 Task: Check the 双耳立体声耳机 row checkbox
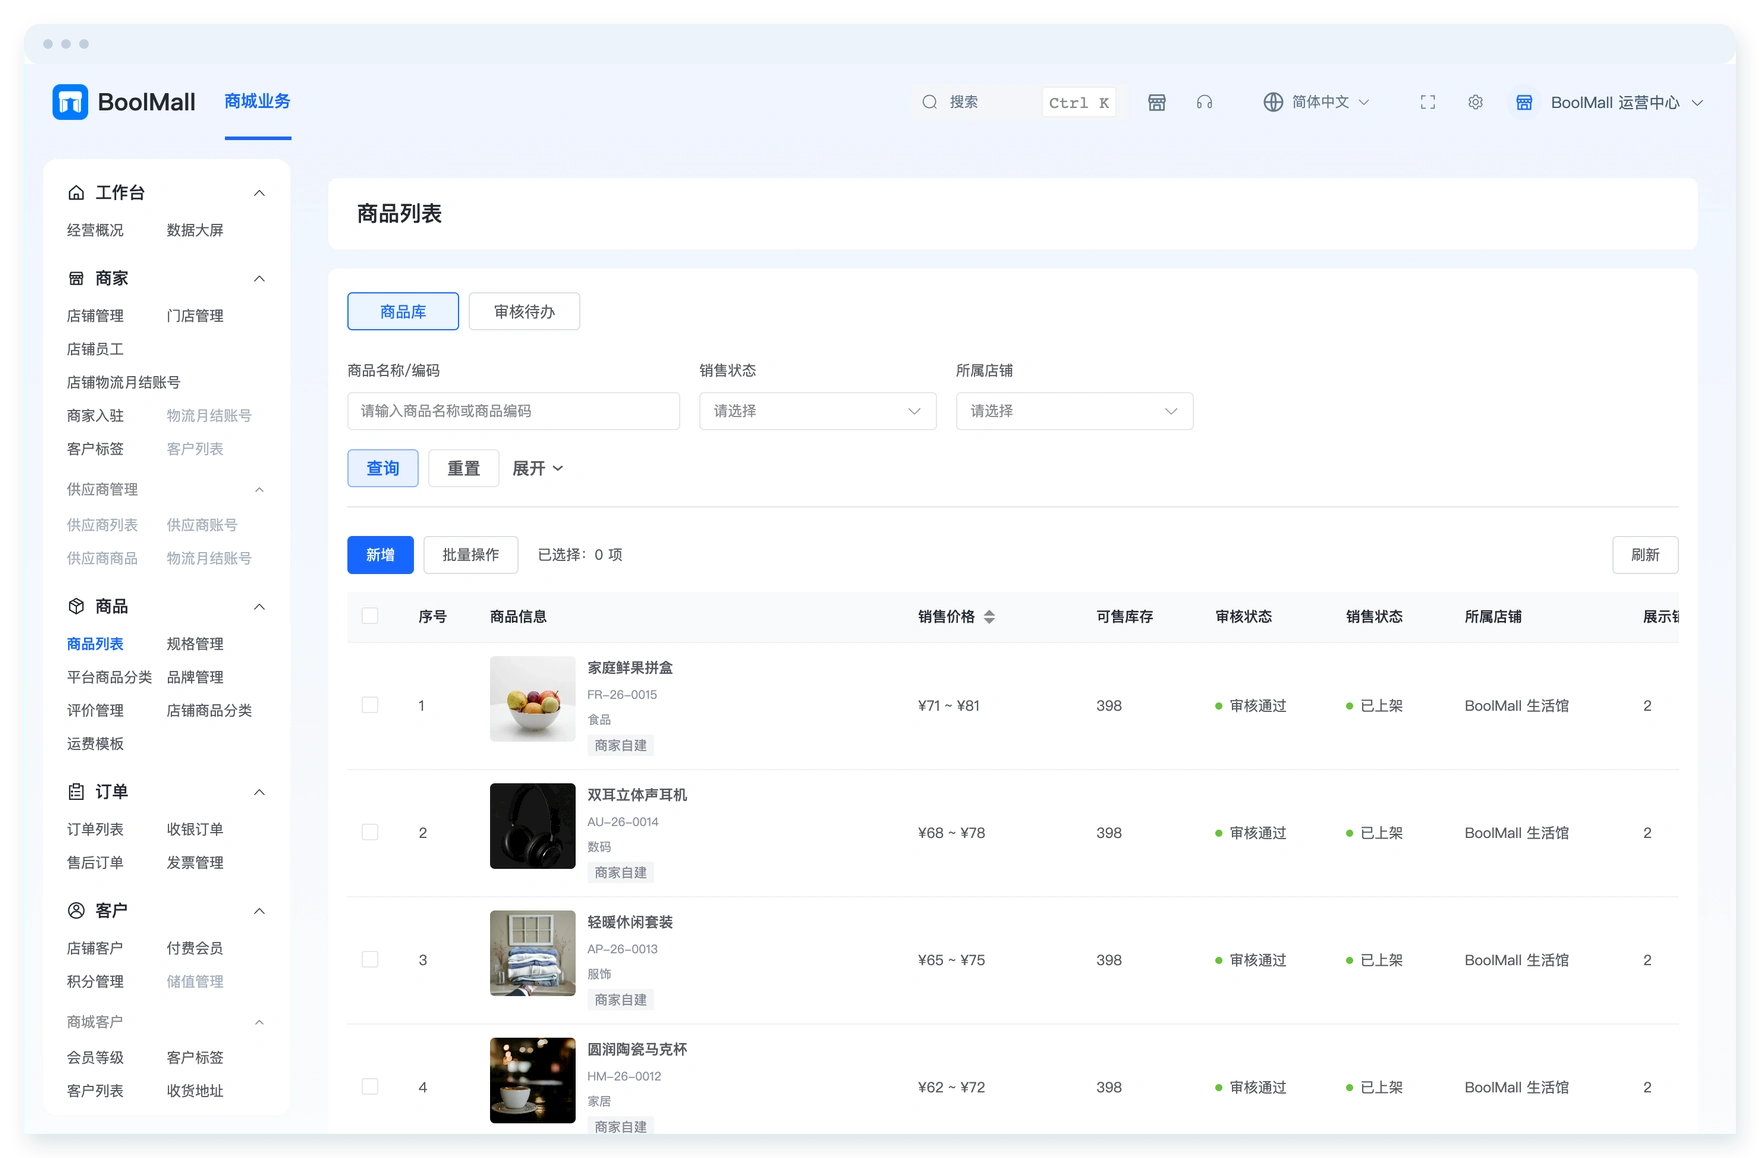click(370, 832)
